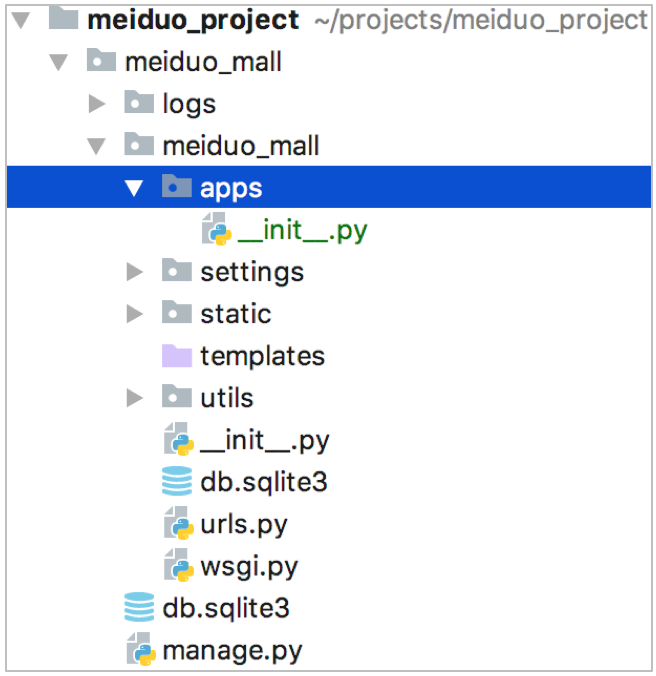The width and height of the screenshot is (656, 676).
Task: Collapse the meiduo_project root arrow
Action: [21, 20]
